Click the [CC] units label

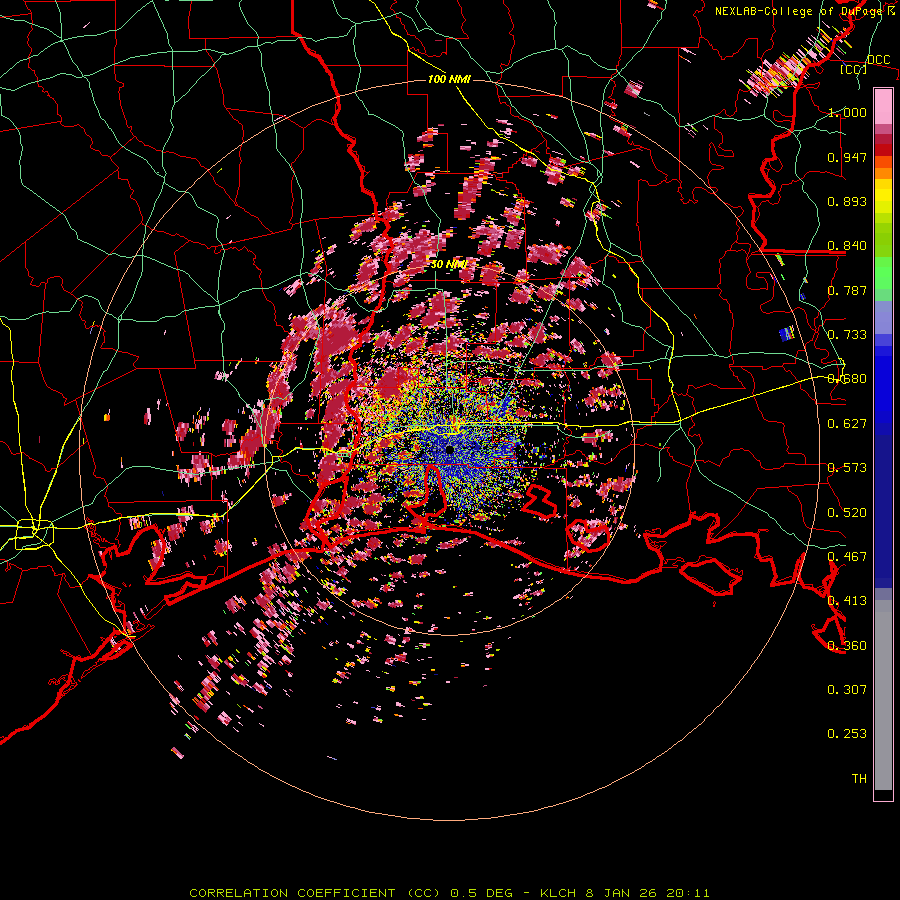click(853, 69)
